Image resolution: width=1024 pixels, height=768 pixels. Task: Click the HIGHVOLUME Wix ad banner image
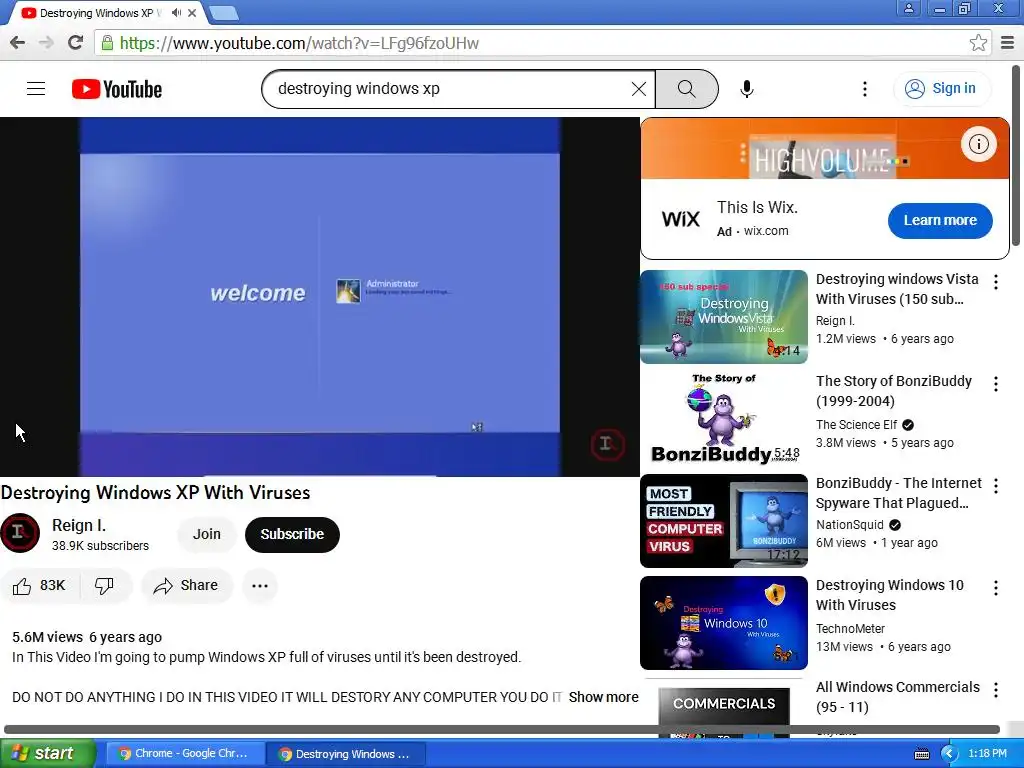(825, 149)
